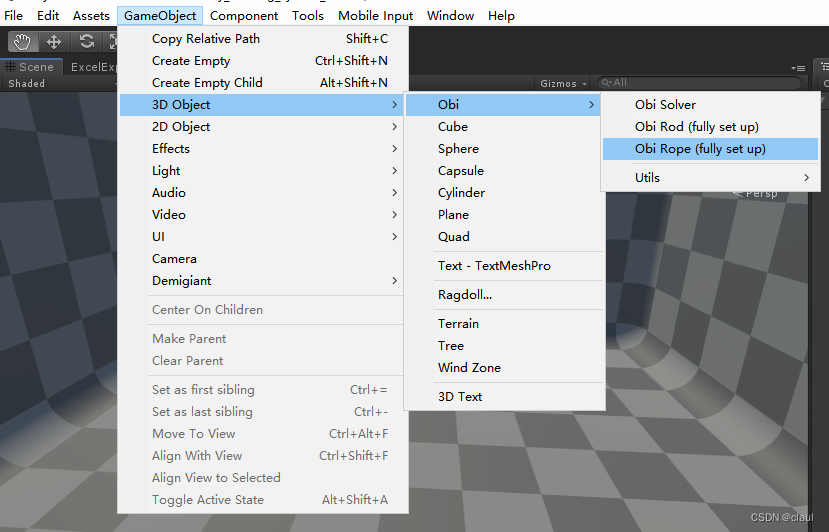
Task: Choose Obi Solver
Action: point(711,105)
